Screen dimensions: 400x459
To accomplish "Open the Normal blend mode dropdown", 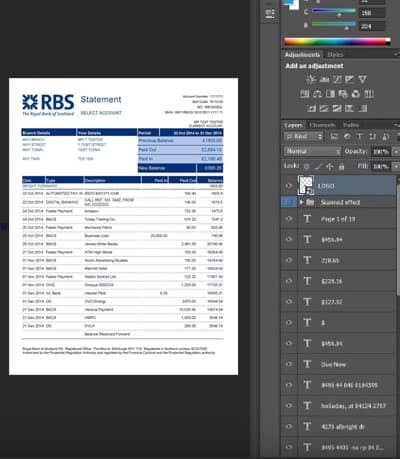I will pyautogui.click(x=313, y=151).
